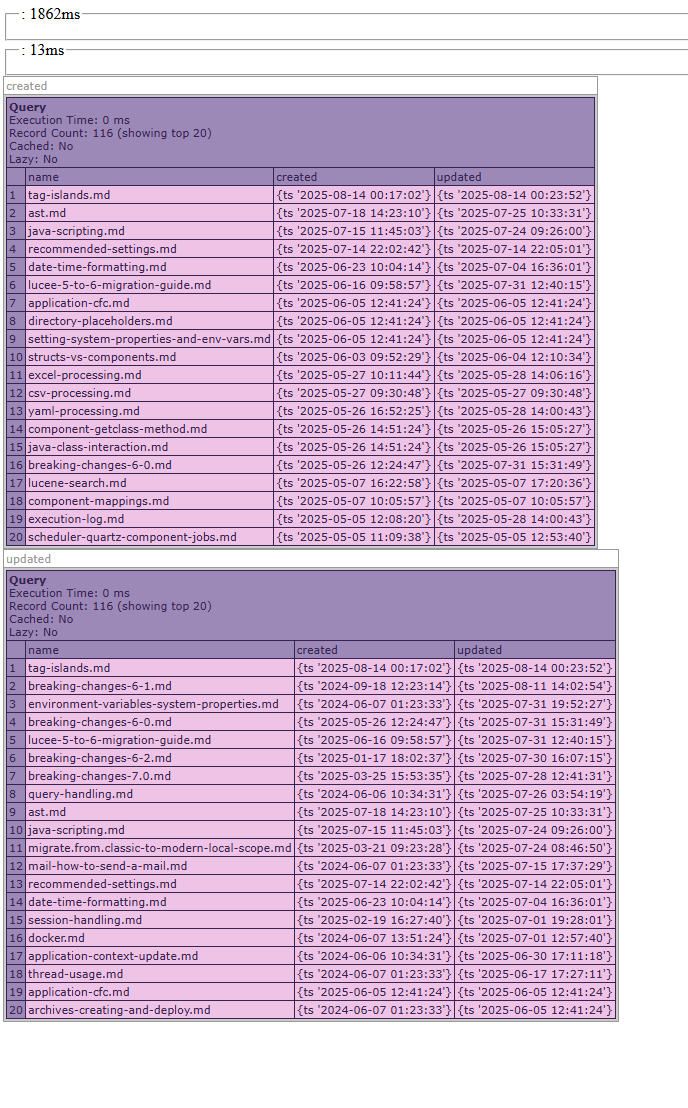Select the archives-creating-and-deploy.md entry
688x1108 pixels.
click(x=119, y=1010)
